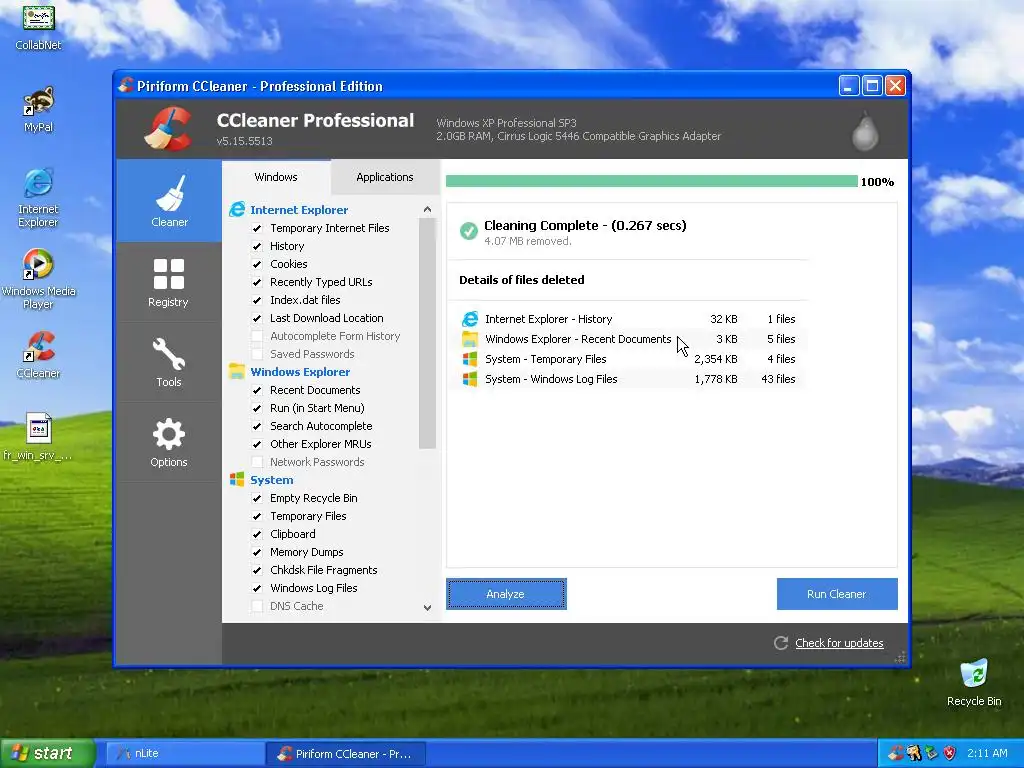1024x768 pixels.
Task: Uncheck IE History checkbox
Action: (257, 246)
